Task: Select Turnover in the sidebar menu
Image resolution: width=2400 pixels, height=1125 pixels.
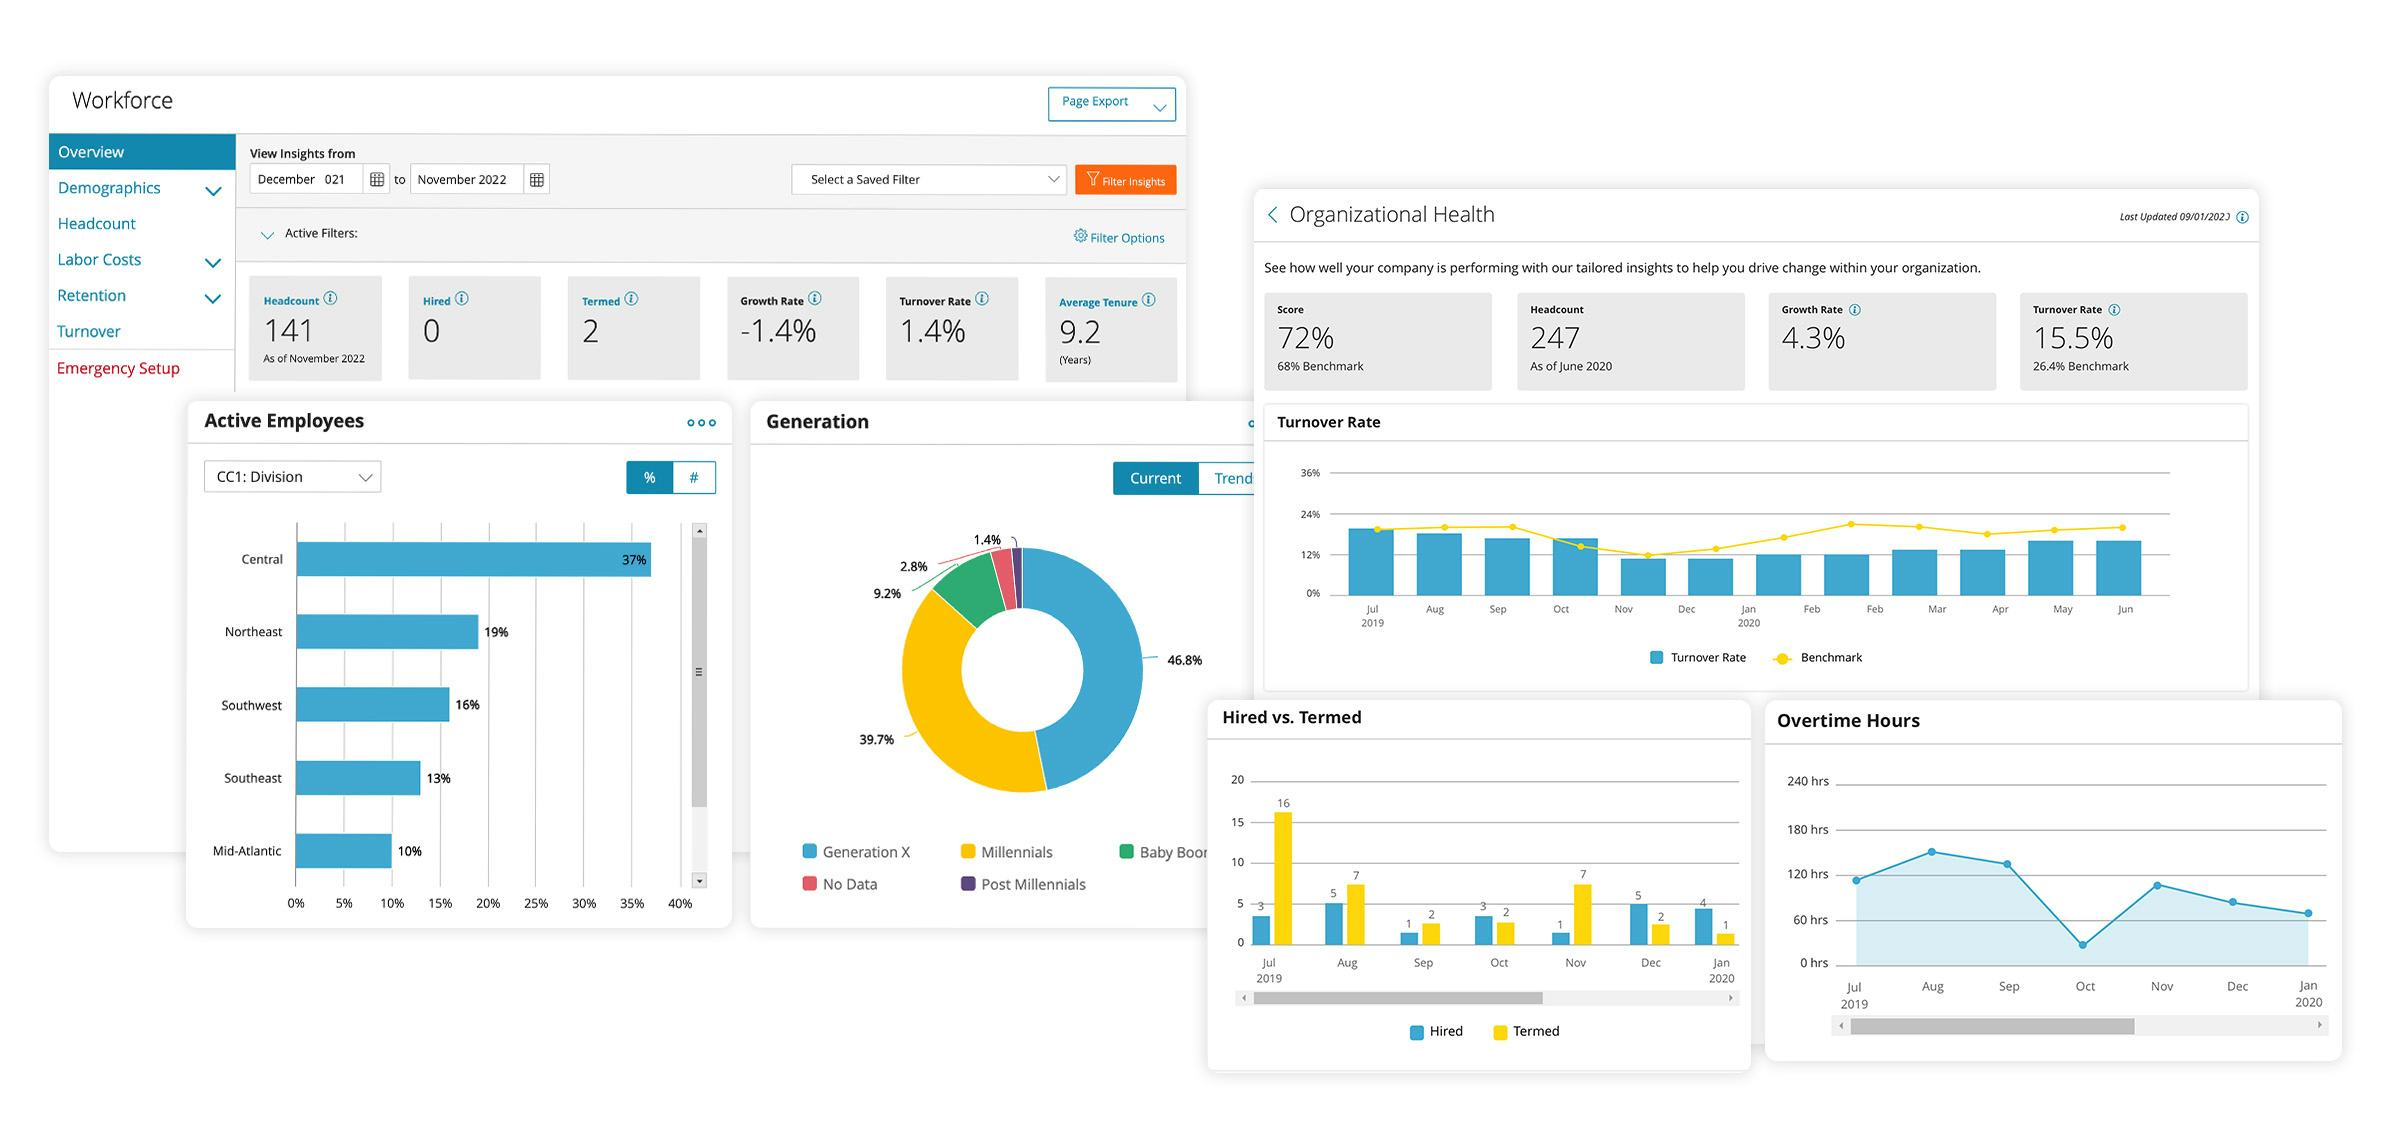Action: click(89, 332)
